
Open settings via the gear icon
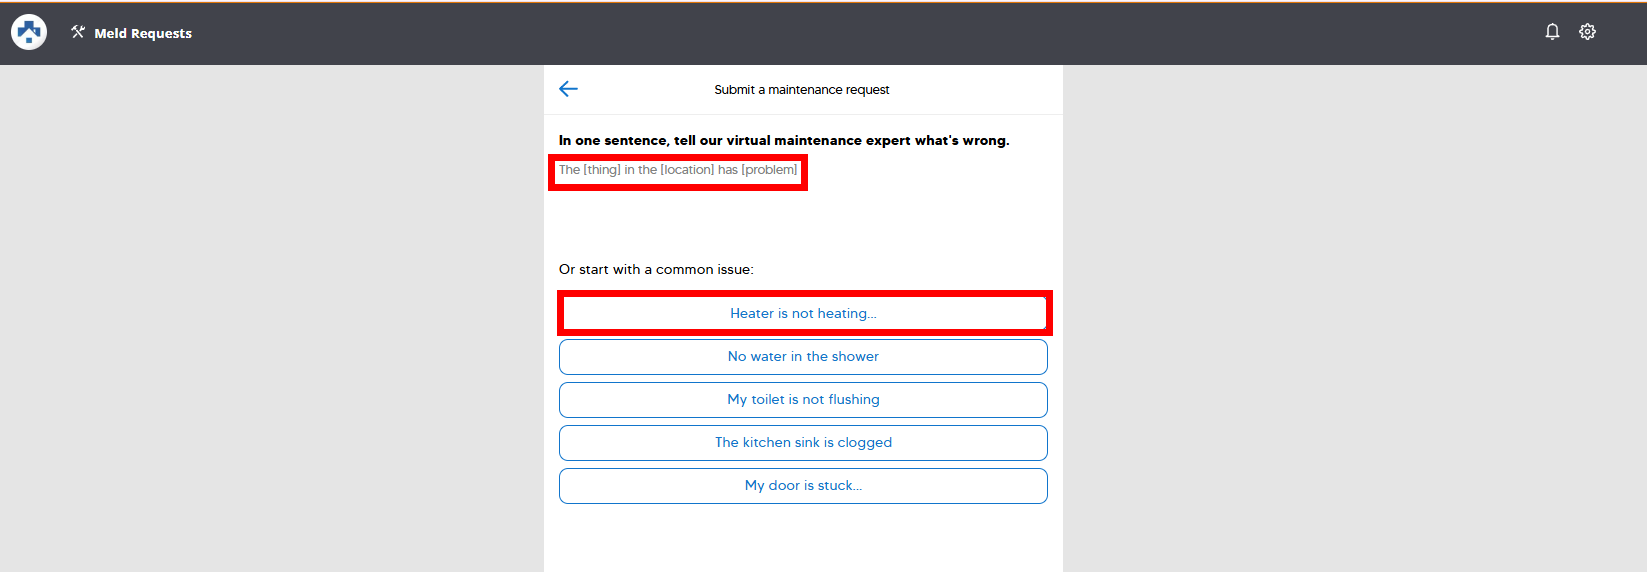click(x=1587, y=32)
